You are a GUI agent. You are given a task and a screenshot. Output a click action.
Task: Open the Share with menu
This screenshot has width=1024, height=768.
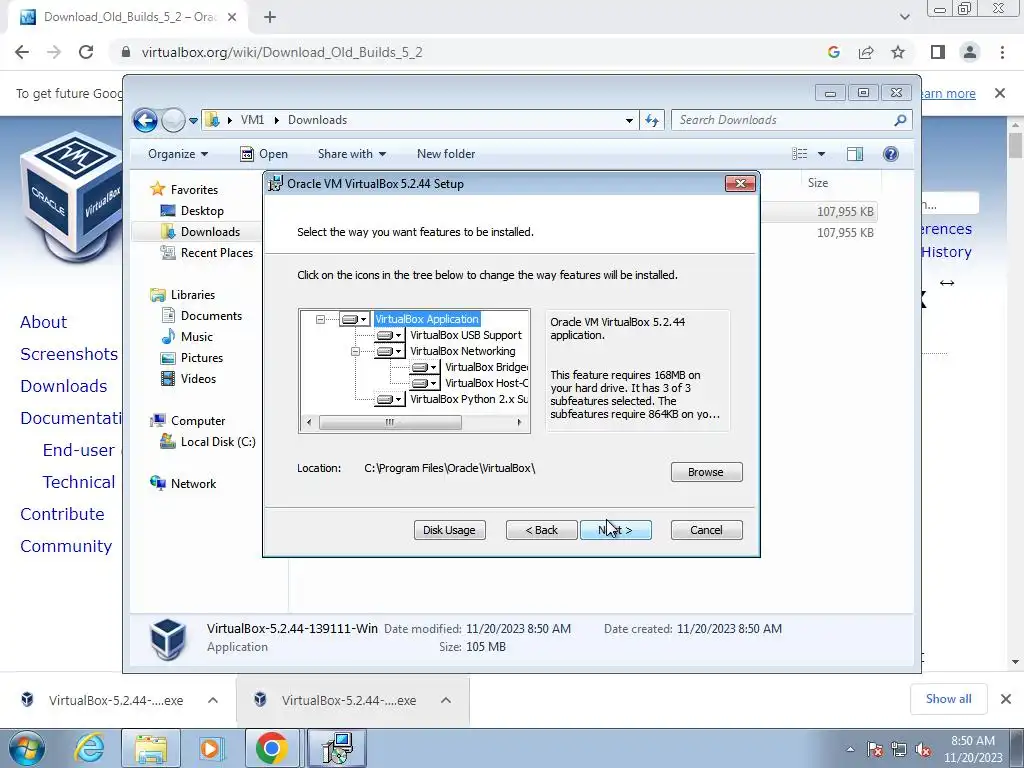[x=351, y=154]
